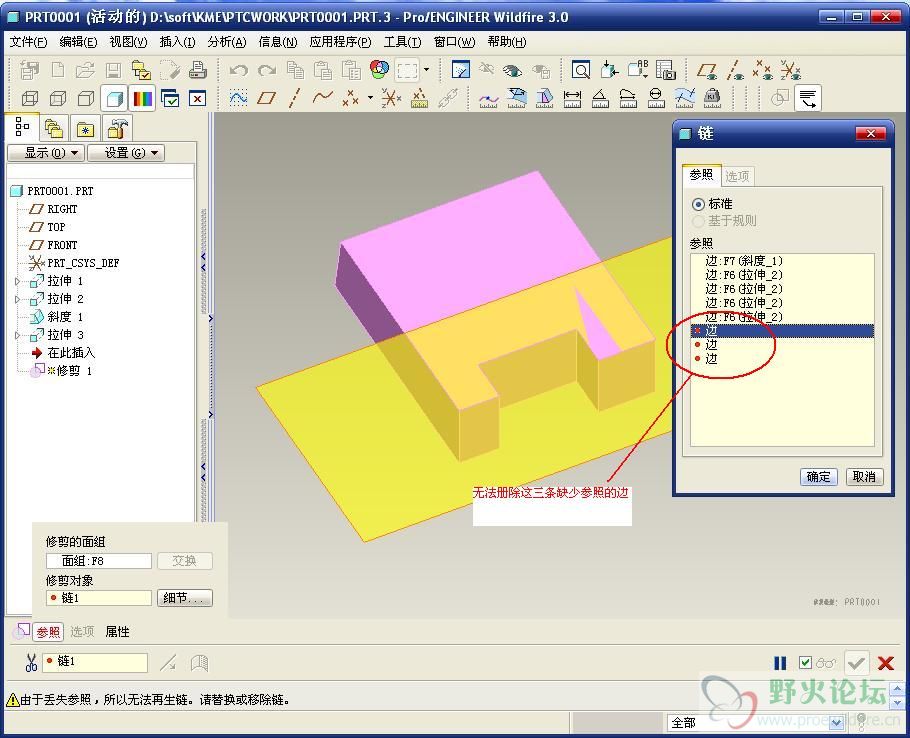
Task: Click the green checkmark to accept trim
Action: (x=857, y=663)
